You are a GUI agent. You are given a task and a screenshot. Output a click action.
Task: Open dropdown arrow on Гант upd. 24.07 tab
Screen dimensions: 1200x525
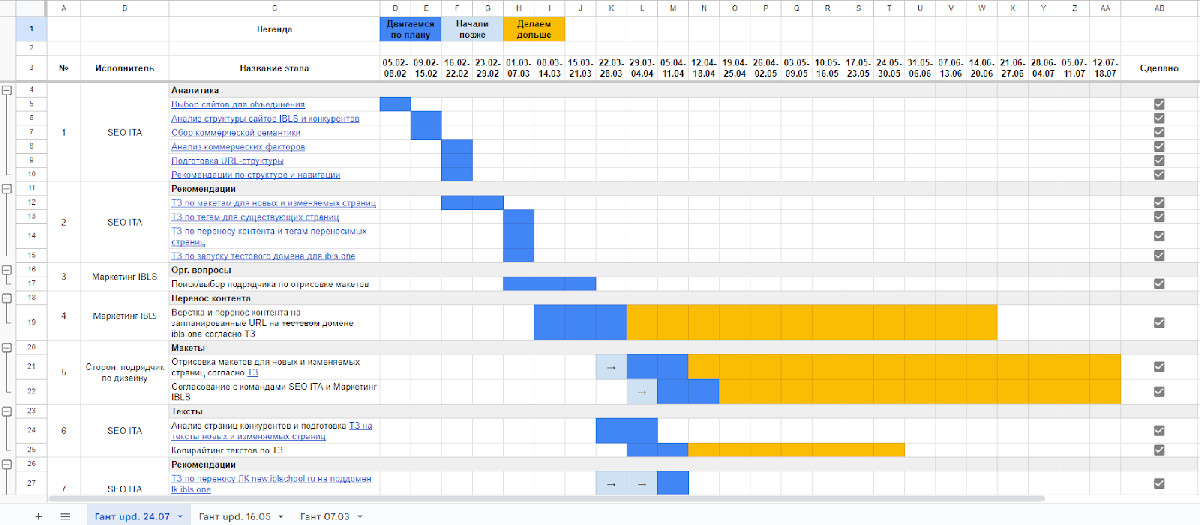pos(179,516)
